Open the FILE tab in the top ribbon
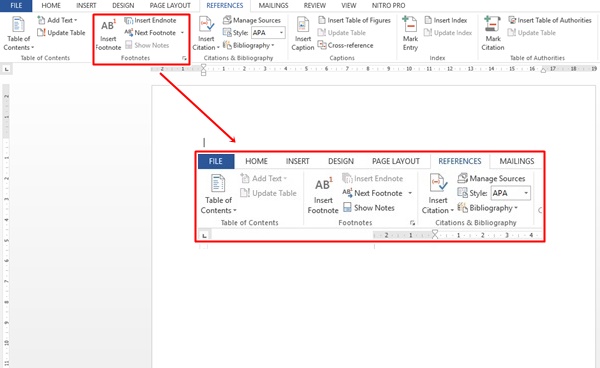 (16, 5)
